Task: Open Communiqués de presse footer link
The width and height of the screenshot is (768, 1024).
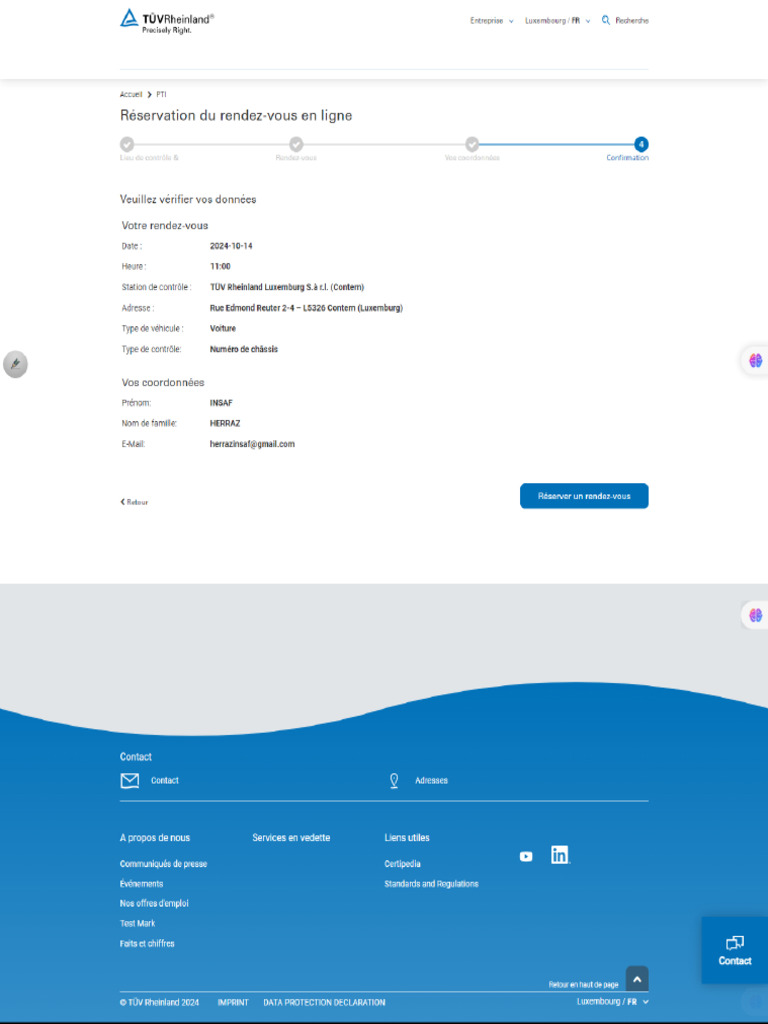Action: 163,863
